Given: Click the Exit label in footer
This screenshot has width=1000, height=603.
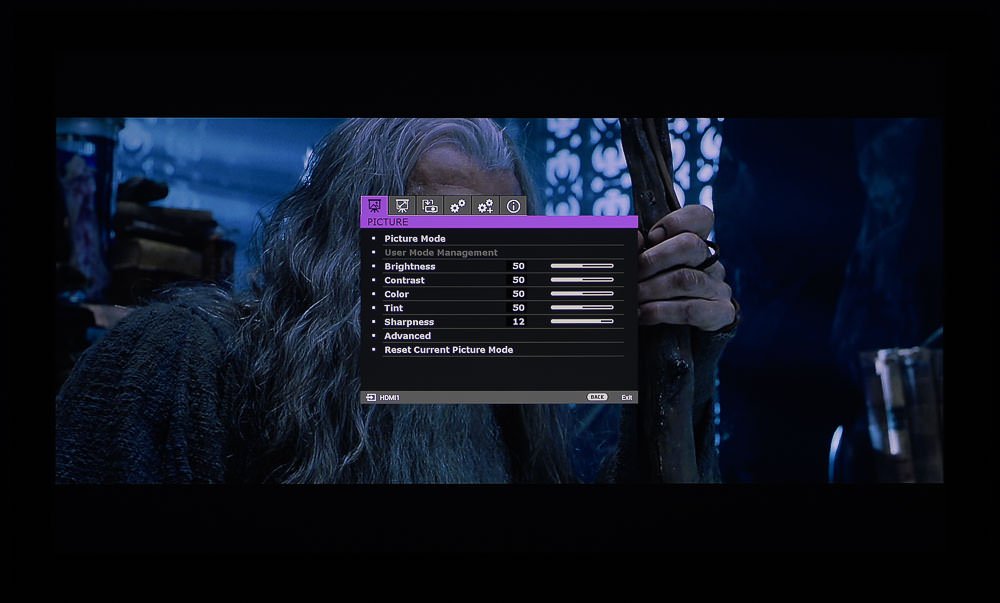Looking at the screenshot, I should (x=627, y=397).
